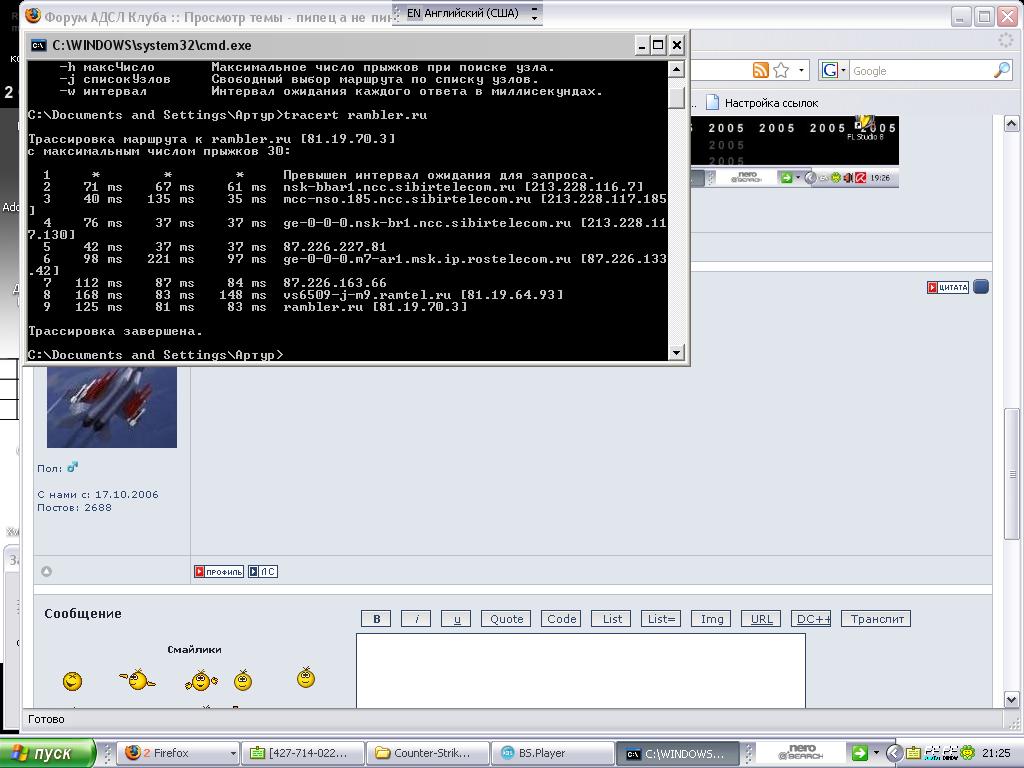Screen dimensions: 1024x768
Task: Insert a DC++ link tag
Action: click(811, 618)
